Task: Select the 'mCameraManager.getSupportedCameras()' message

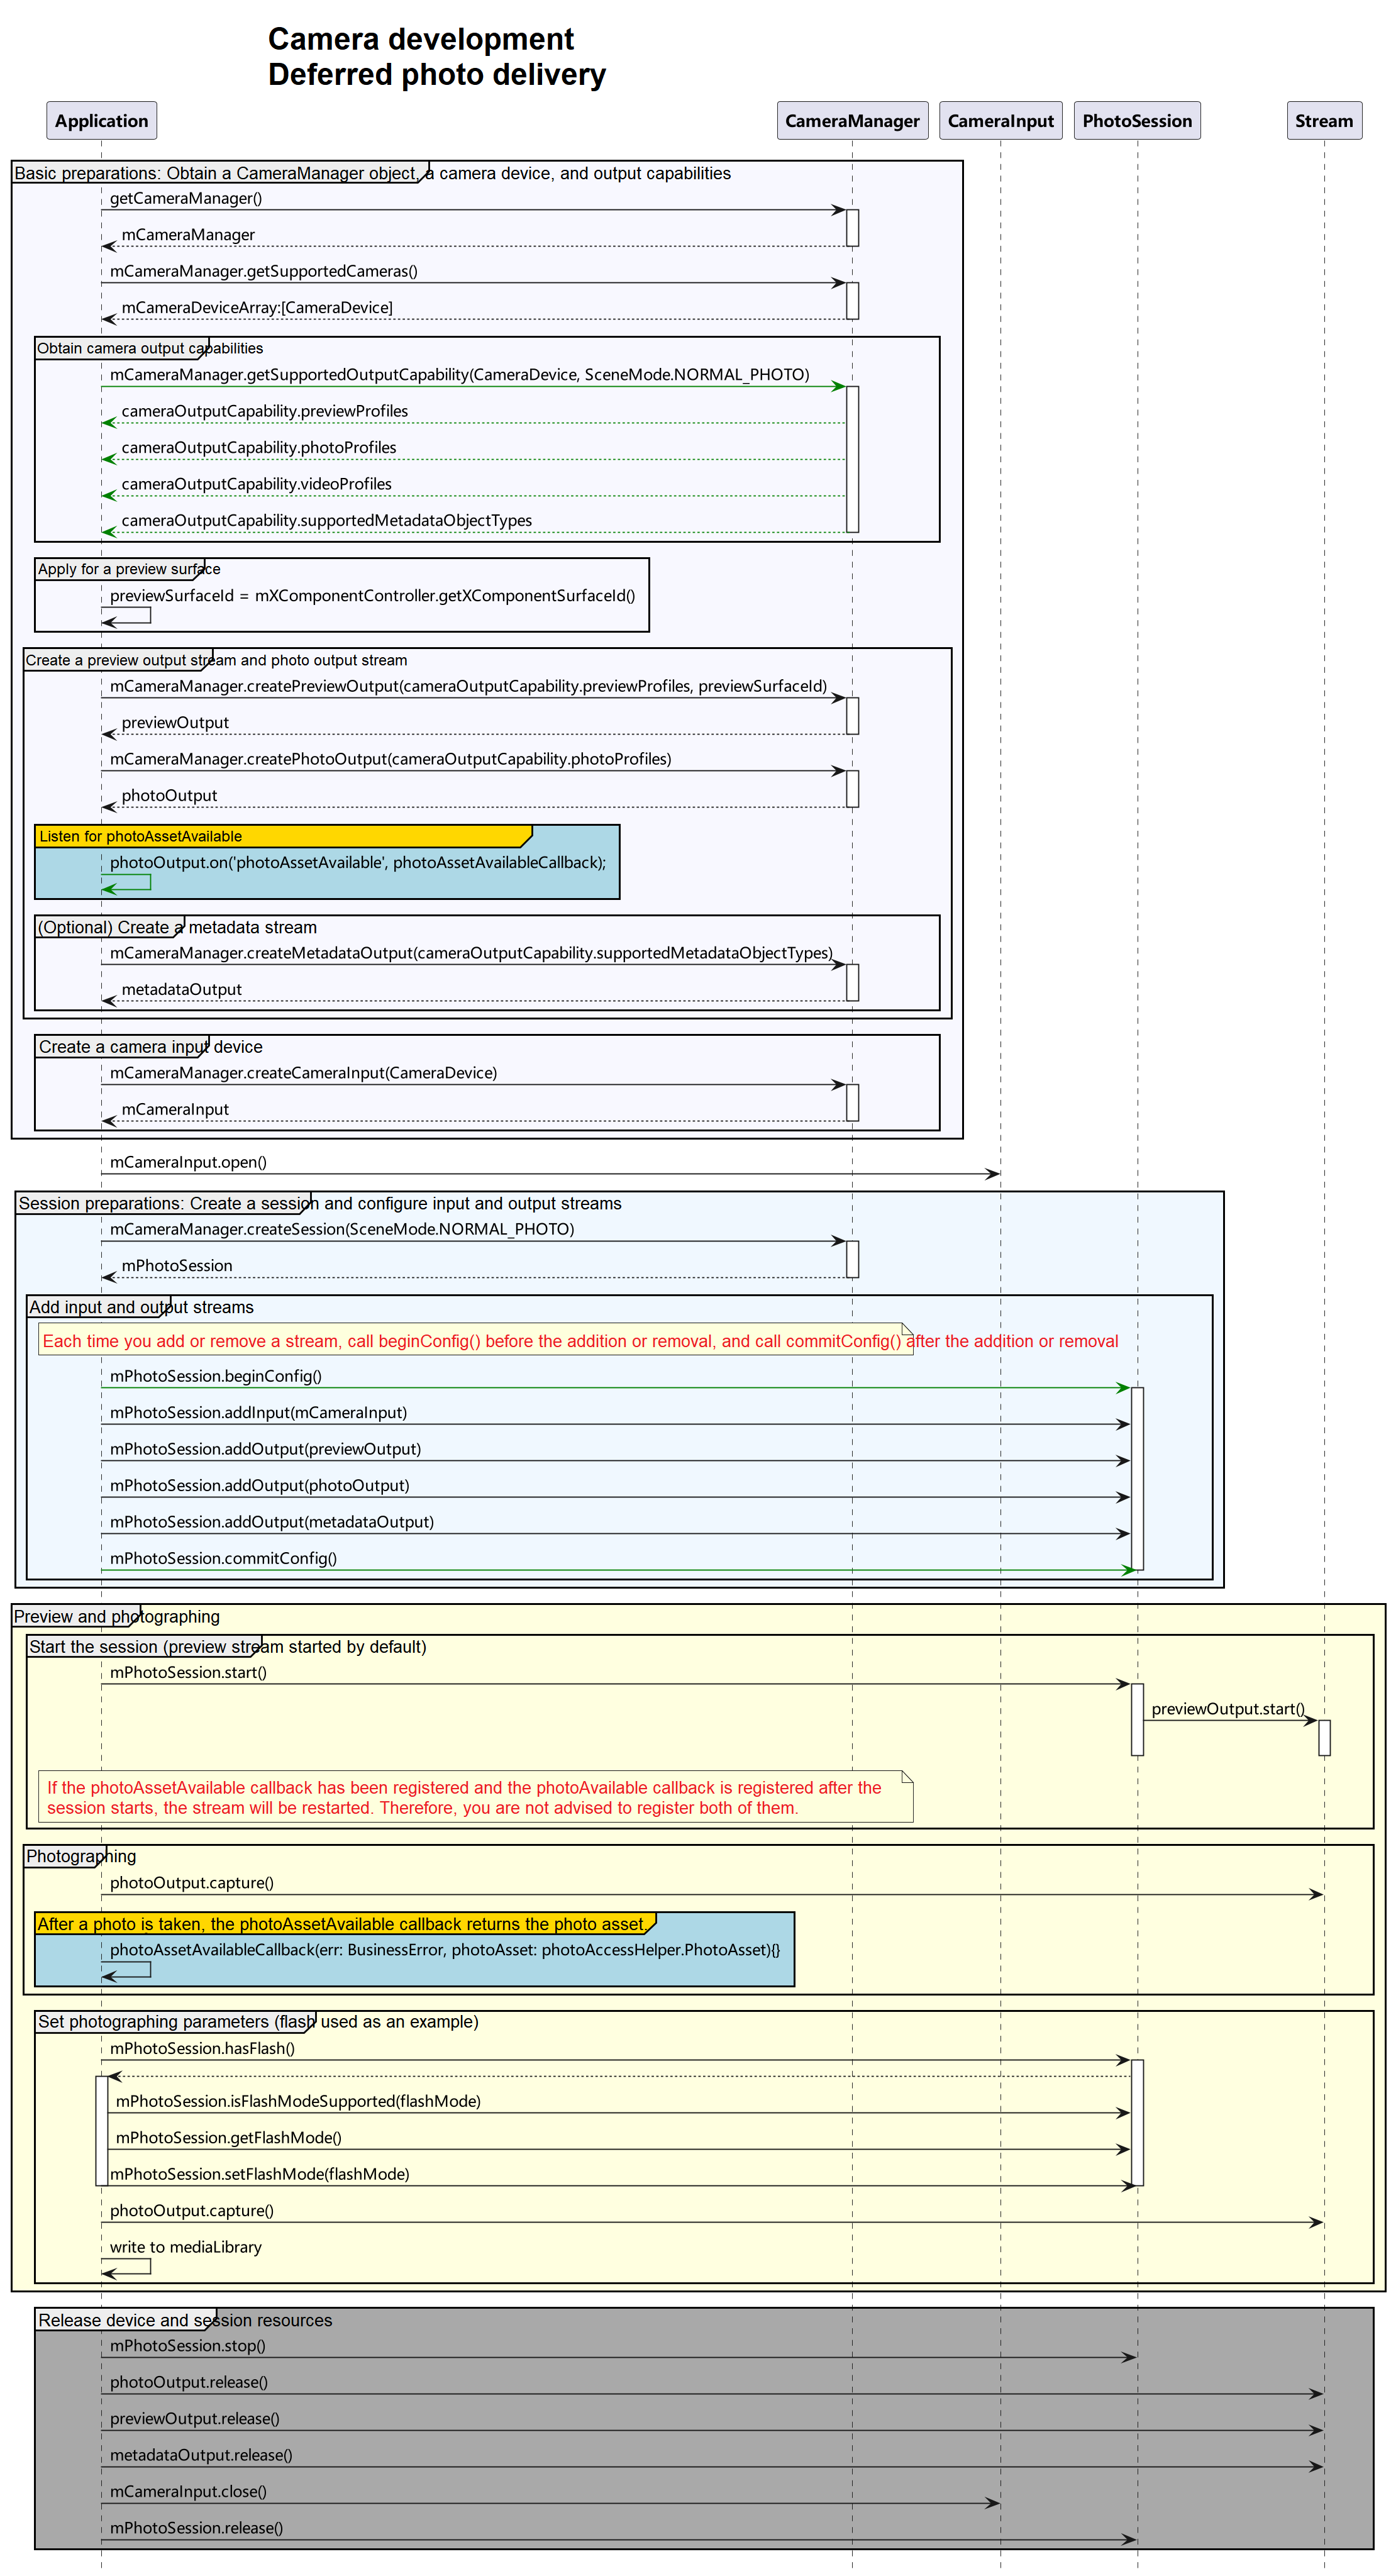Action: coord(264,271)
